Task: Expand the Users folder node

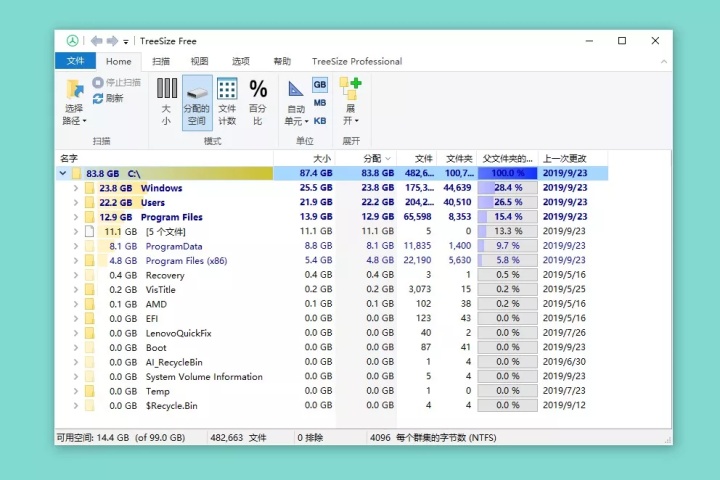Action: [x=76, y=203]
